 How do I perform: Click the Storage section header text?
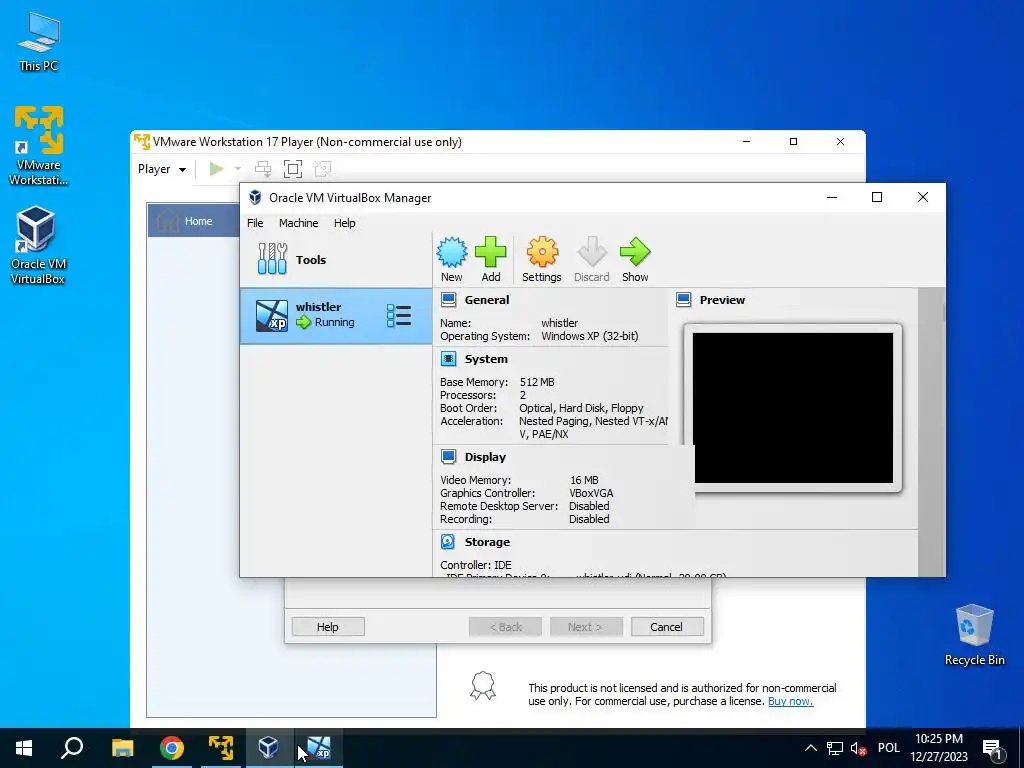tap(487, 542)
